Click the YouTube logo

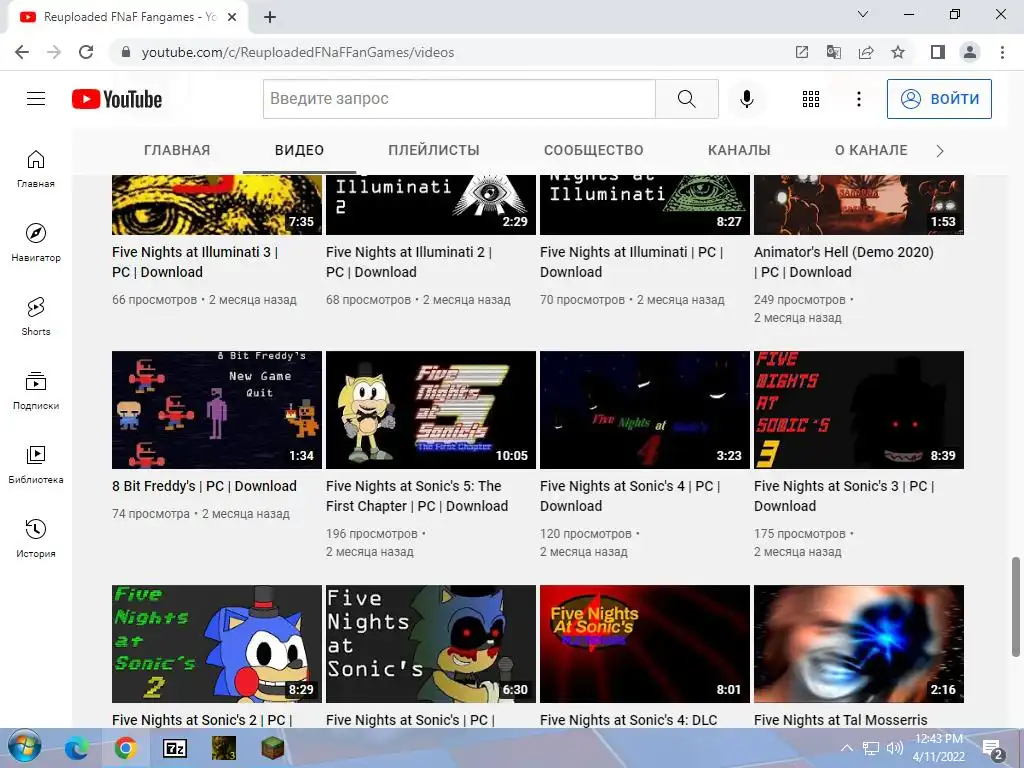tap(117, 99)
